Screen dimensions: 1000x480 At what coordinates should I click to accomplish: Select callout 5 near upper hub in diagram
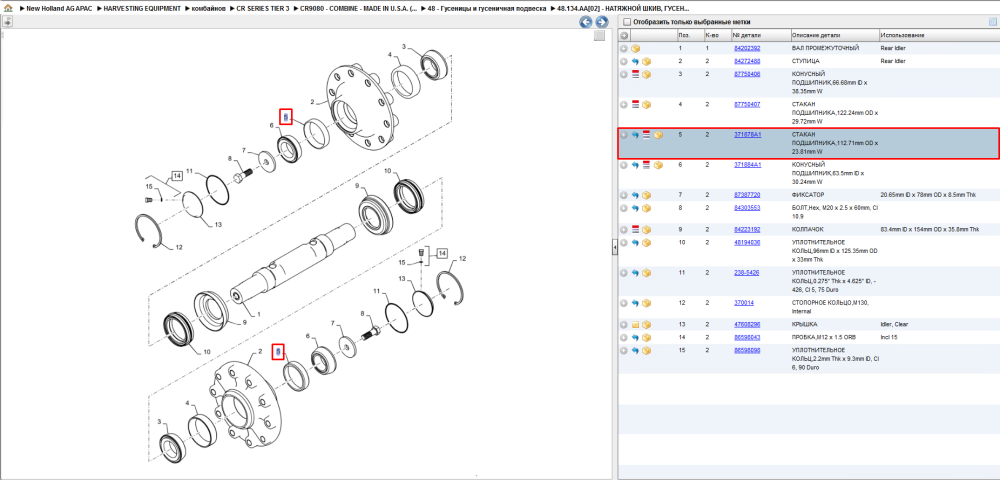coord(286,117)
